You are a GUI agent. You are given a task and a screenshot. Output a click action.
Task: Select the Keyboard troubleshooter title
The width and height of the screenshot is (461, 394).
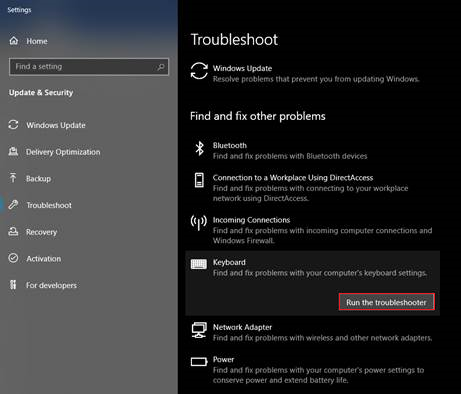point(229,262)
